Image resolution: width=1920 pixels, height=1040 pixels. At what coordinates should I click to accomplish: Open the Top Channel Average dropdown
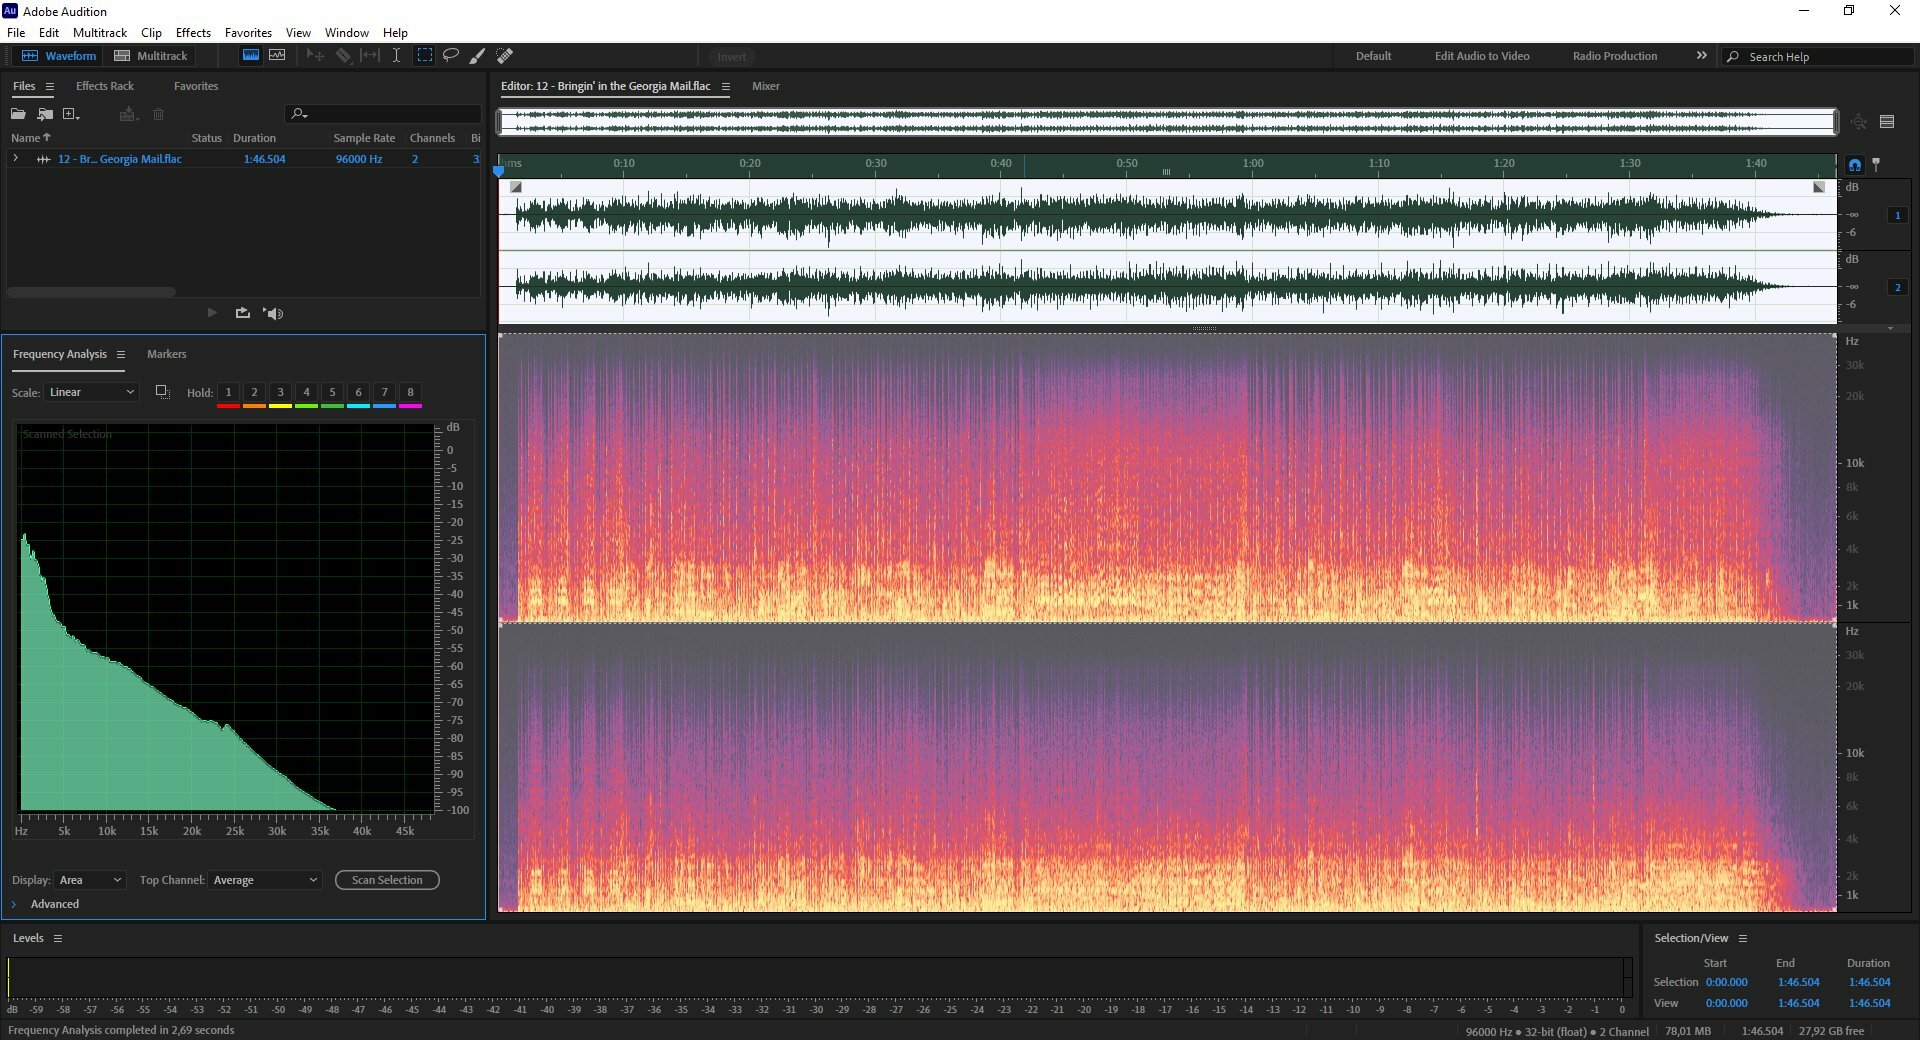[265, 880]
